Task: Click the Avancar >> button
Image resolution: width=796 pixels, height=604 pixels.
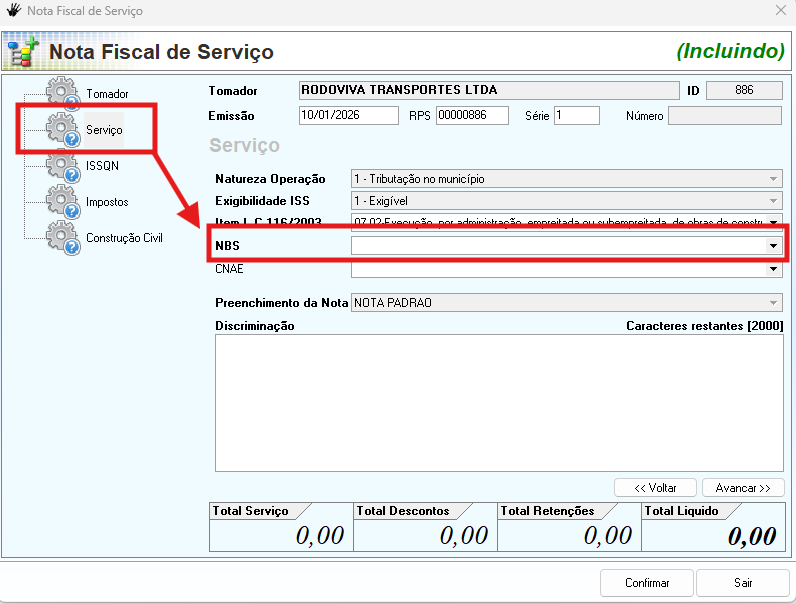Action: [x=743, y=488]
